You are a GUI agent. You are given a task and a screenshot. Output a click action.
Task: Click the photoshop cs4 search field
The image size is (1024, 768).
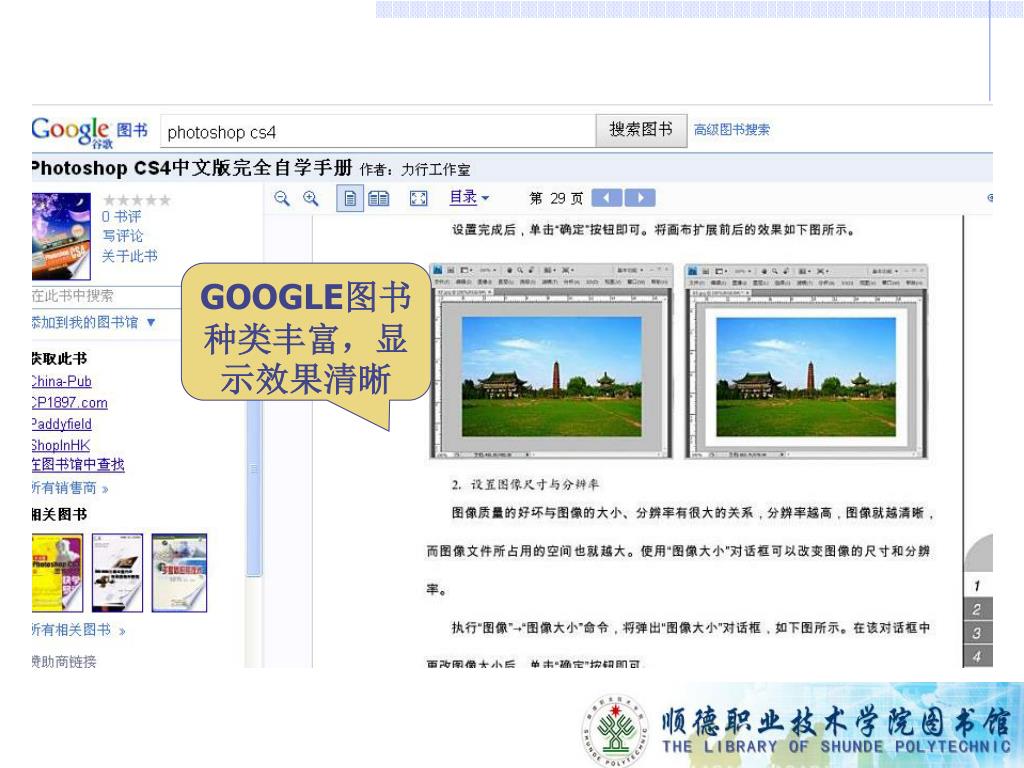click(x=377, y=132)
